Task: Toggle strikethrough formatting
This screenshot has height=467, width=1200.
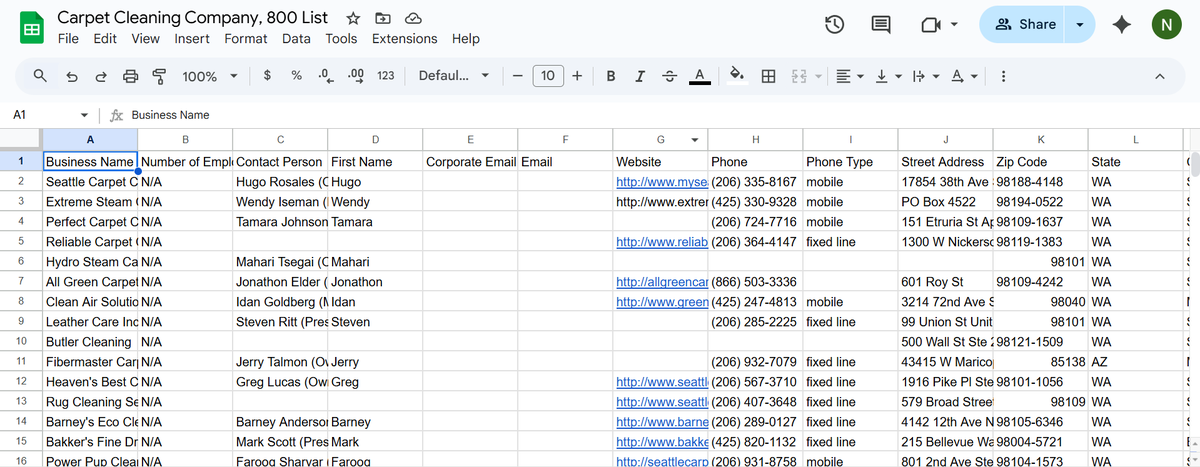Action: (669, 75)
